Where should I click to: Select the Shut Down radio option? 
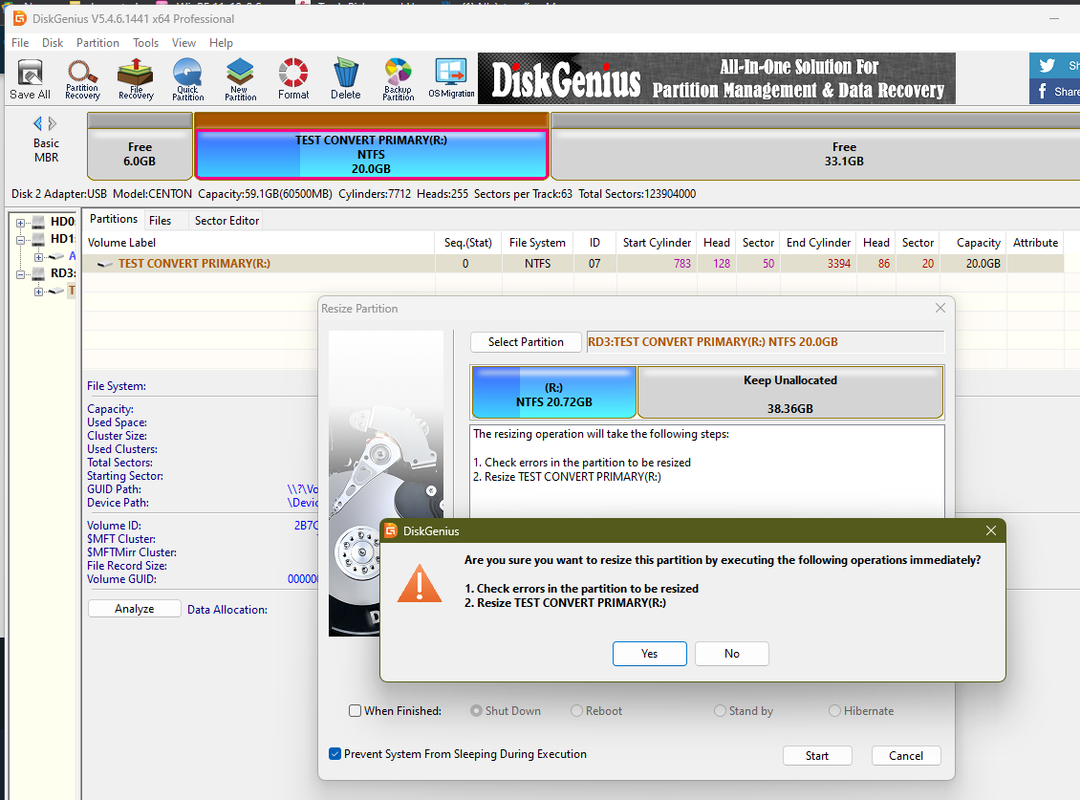pos(475,710)
